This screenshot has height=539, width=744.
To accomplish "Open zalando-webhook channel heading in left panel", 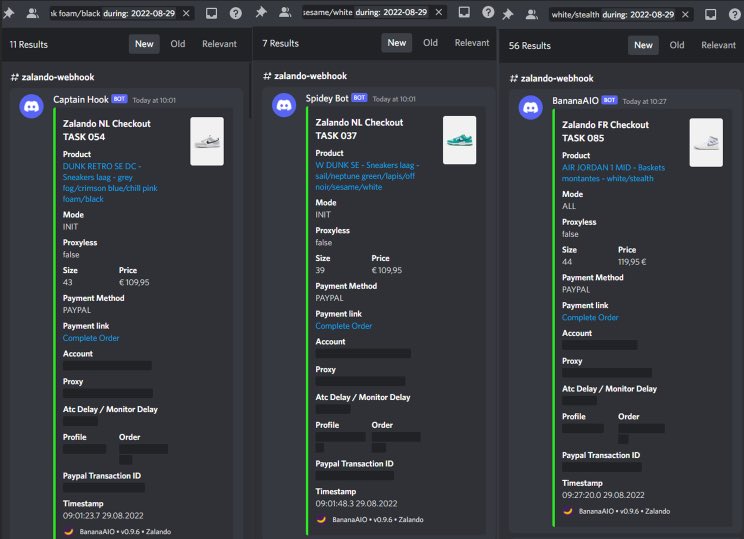I will [52, 77].
